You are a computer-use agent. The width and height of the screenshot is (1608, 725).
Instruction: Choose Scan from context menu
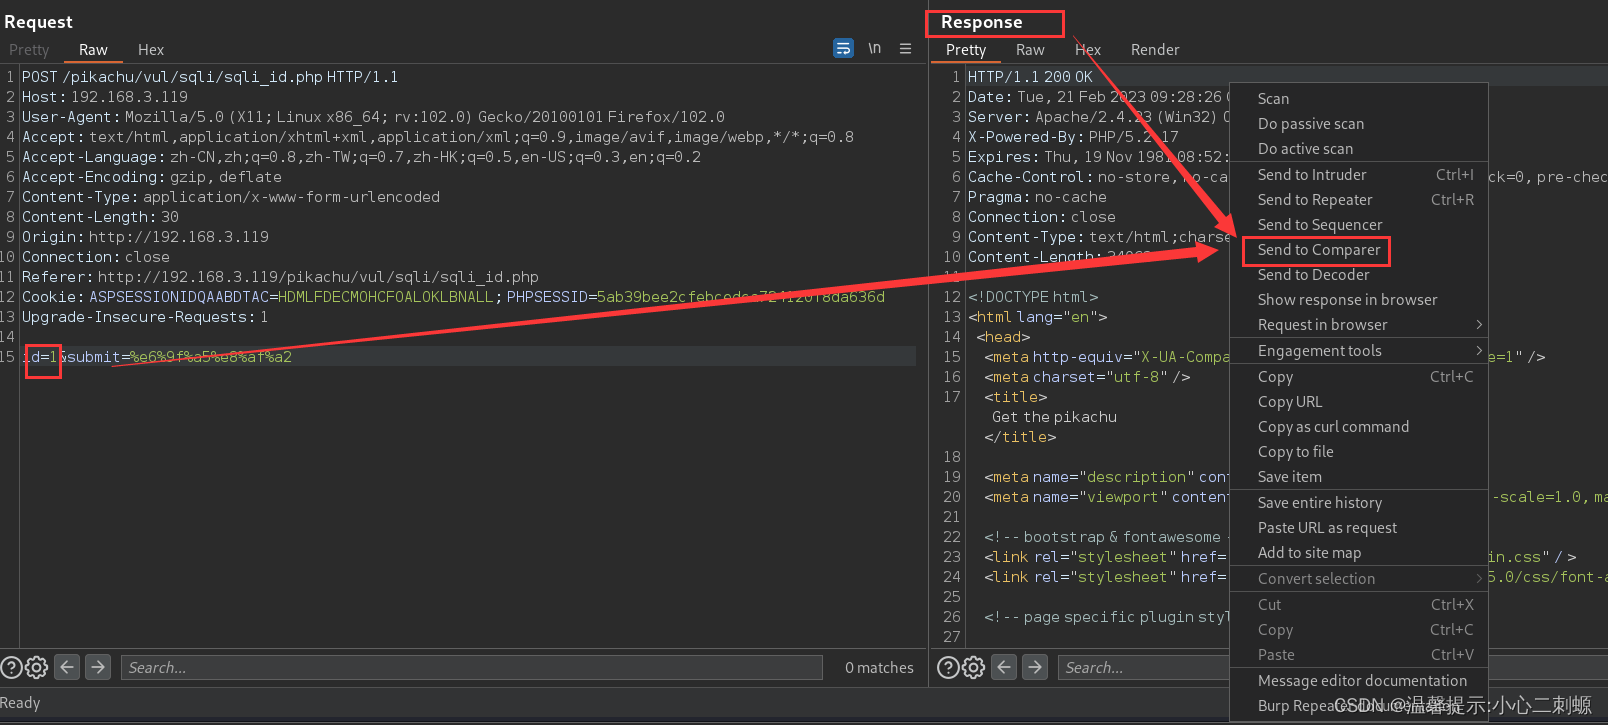coord(1359,98)
